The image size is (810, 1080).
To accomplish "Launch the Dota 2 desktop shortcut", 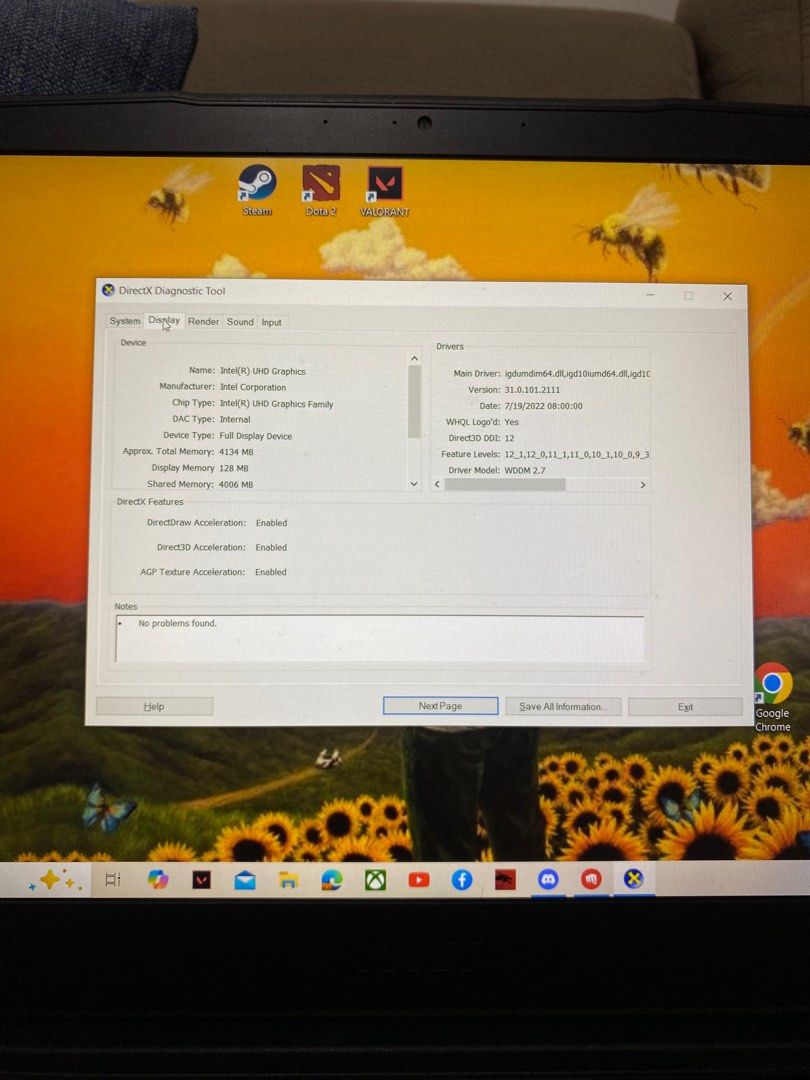I will (x=321, y=191).
